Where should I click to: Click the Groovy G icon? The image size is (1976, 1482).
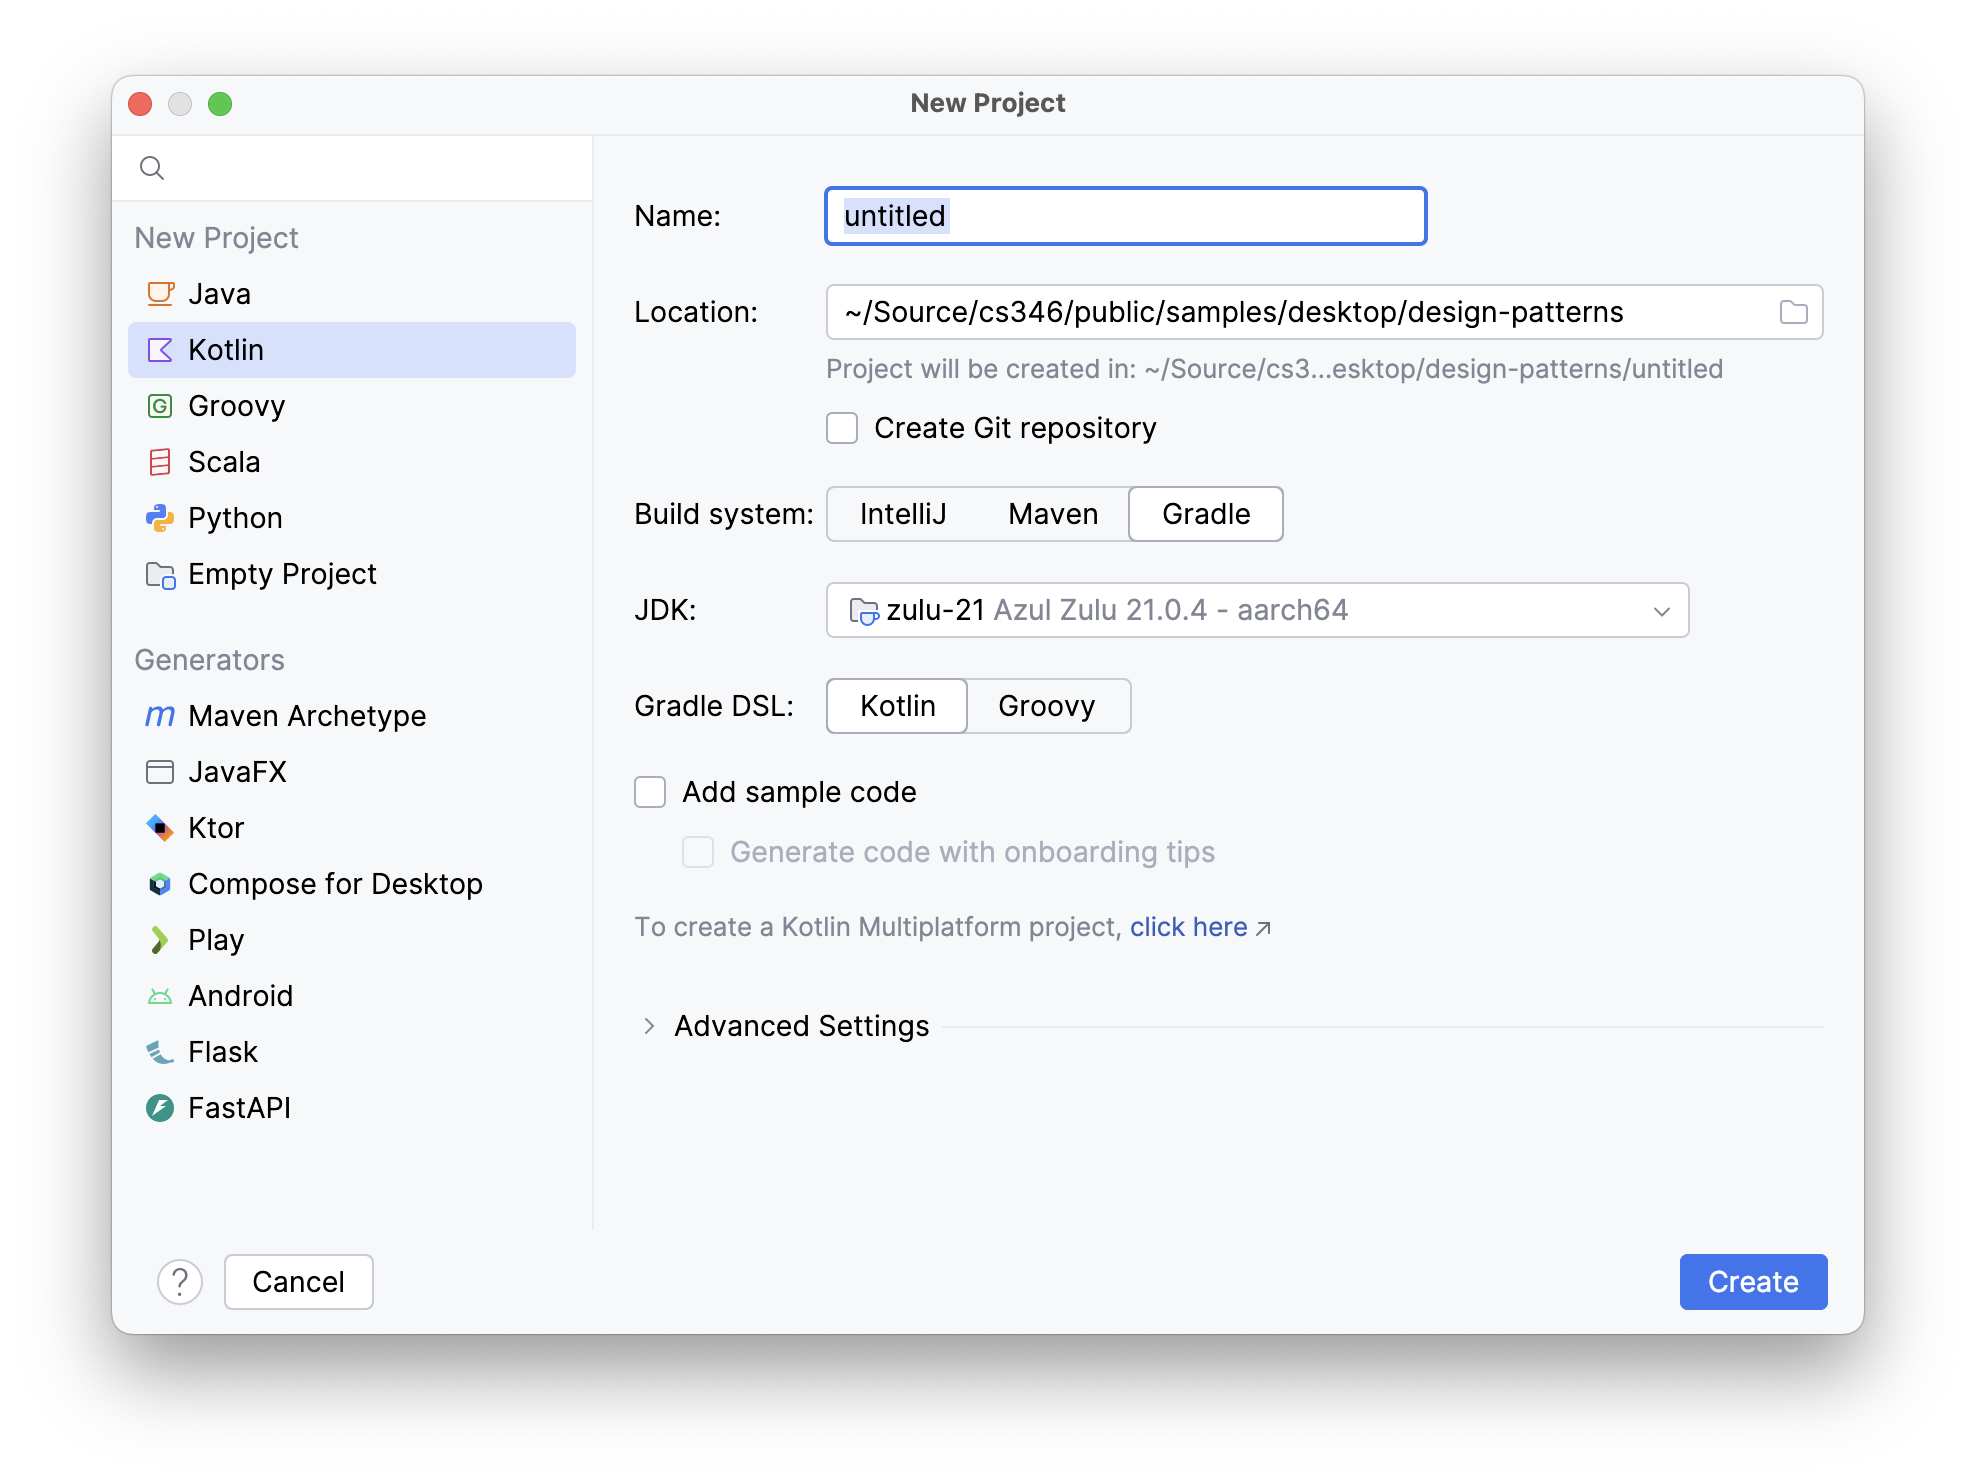[x=160, y=406]
